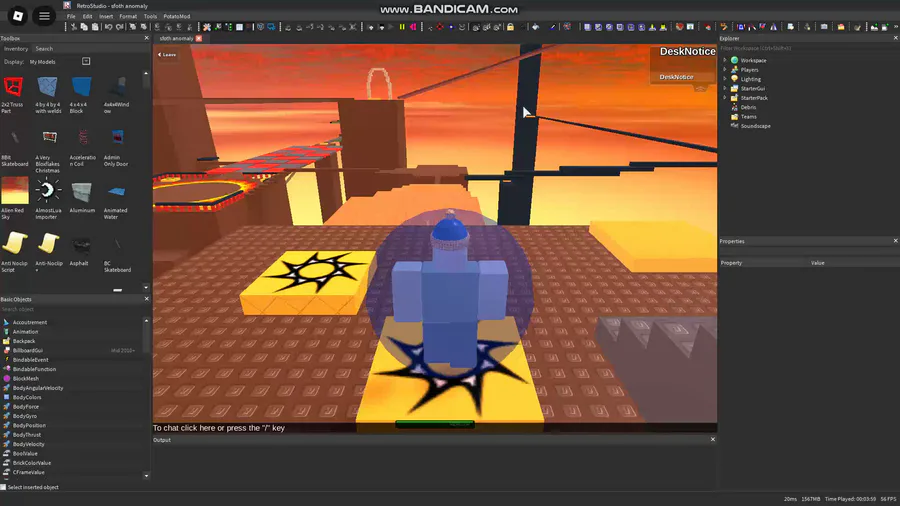Expand the Players tree node

click(x=725, y=69)
